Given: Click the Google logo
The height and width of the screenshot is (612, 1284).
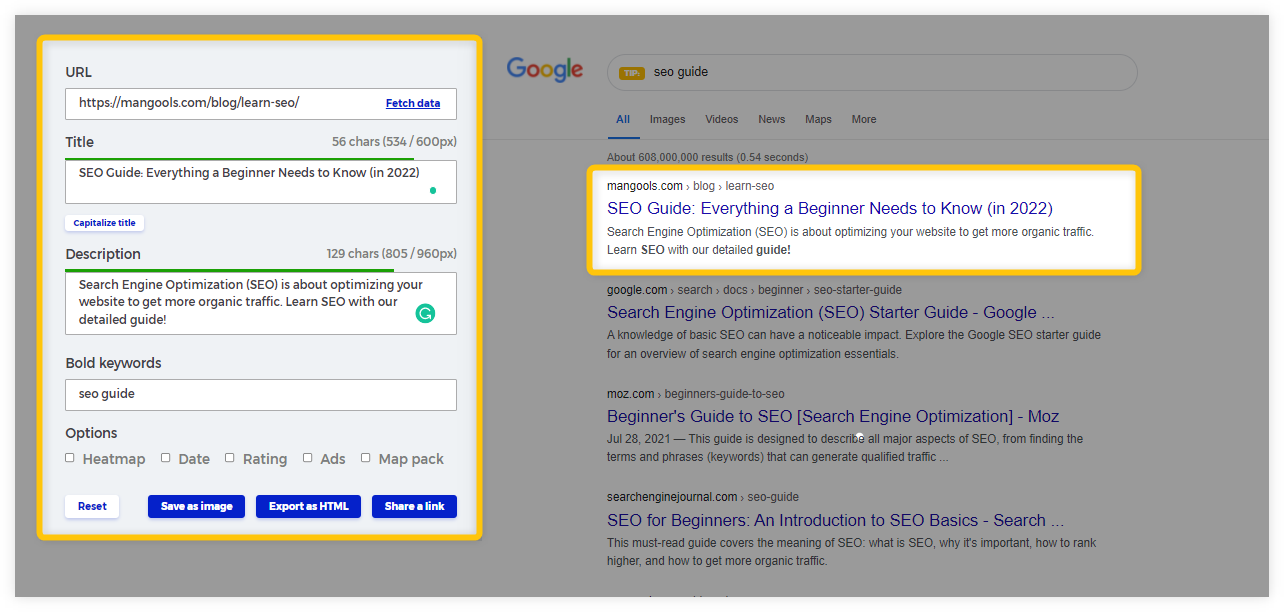Looking at the screenshot, I should click(544, 70).
